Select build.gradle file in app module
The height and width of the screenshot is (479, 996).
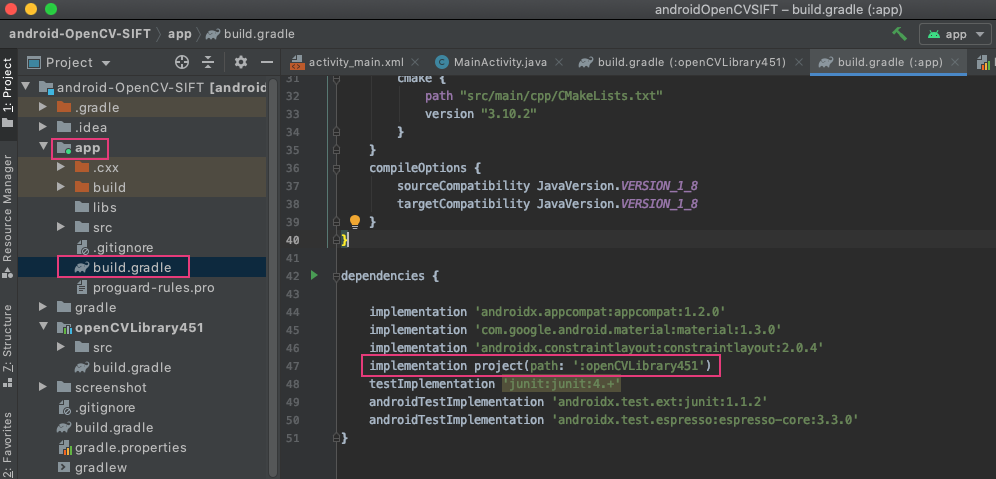tap(123, 267)
